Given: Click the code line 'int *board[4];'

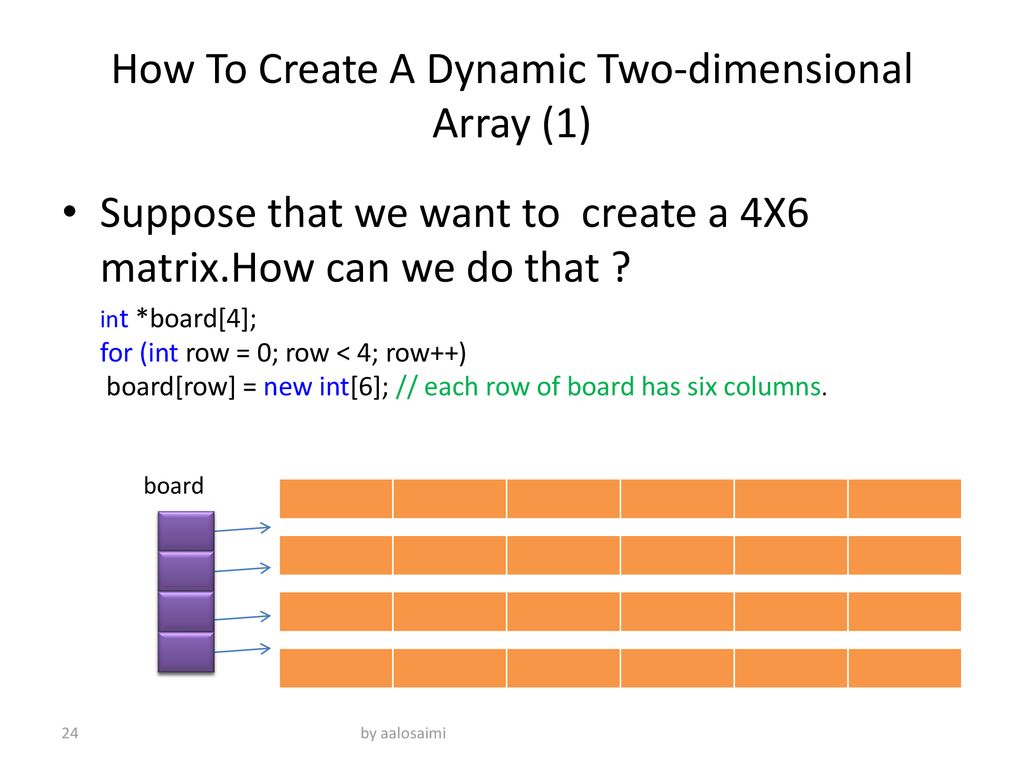Looking at the screenshot, I should pos(178,319).
